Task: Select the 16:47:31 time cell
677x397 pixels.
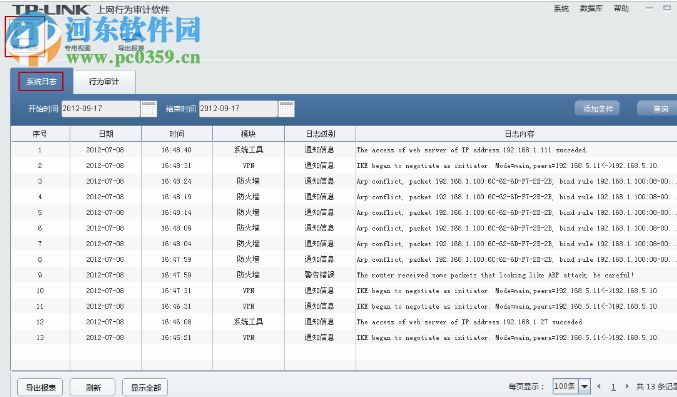Action: point(177,291)
